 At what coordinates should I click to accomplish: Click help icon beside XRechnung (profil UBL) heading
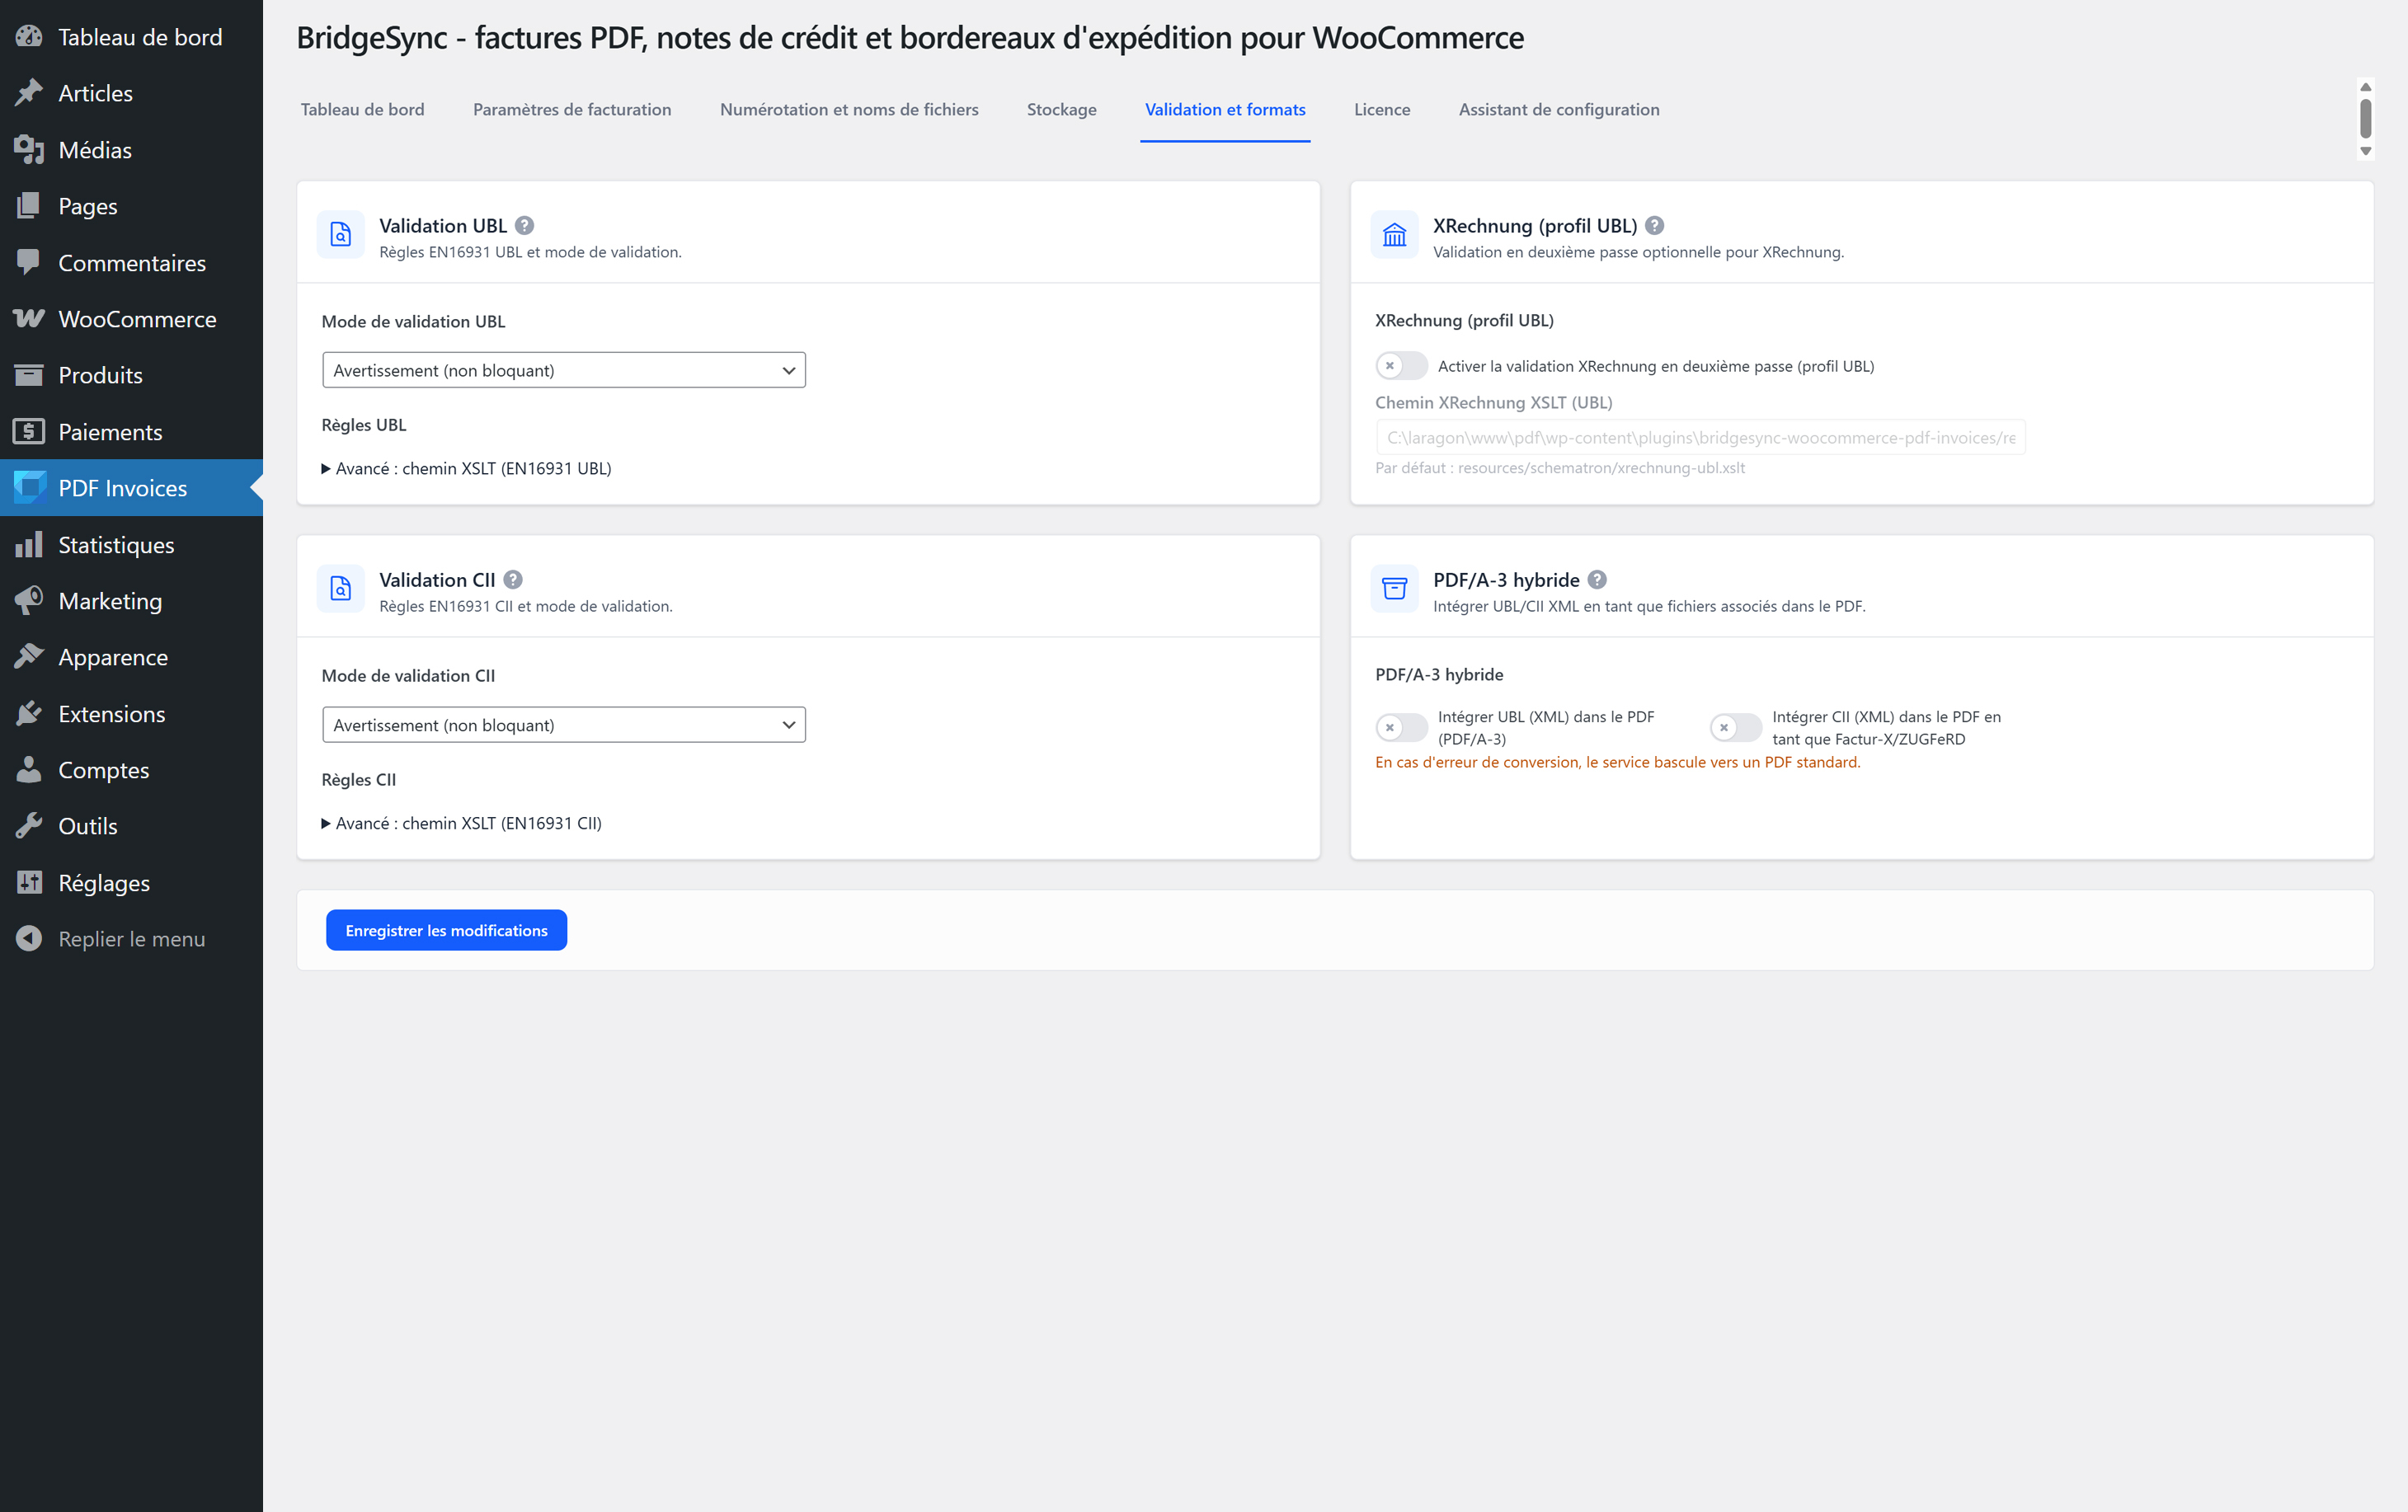point(1654,225)
